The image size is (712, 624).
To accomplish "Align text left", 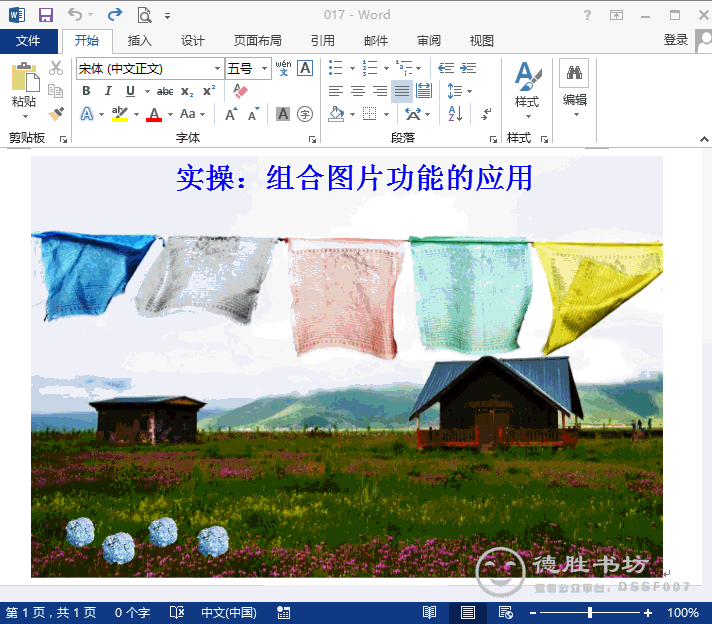I will click(336, 91).
